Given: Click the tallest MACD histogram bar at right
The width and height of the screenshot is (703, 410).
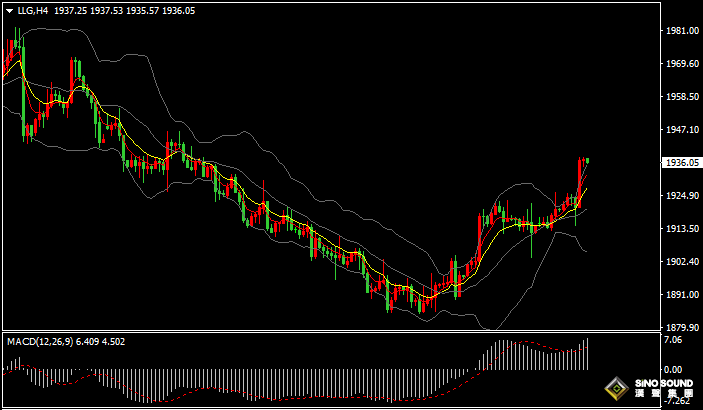Looking at the screenshot, I should [586, 354].
